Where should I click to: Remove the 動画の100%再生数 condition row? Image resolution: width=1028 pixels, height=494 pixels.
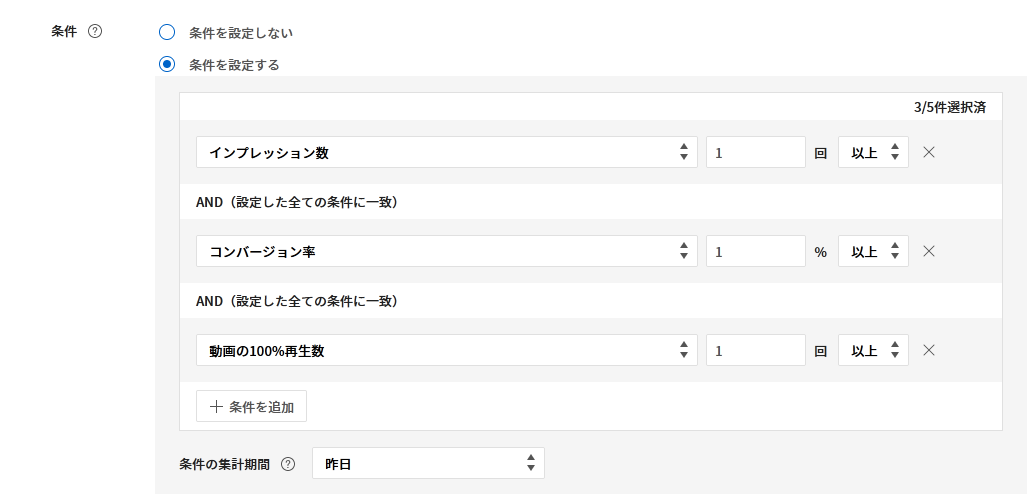coord(928,350)
